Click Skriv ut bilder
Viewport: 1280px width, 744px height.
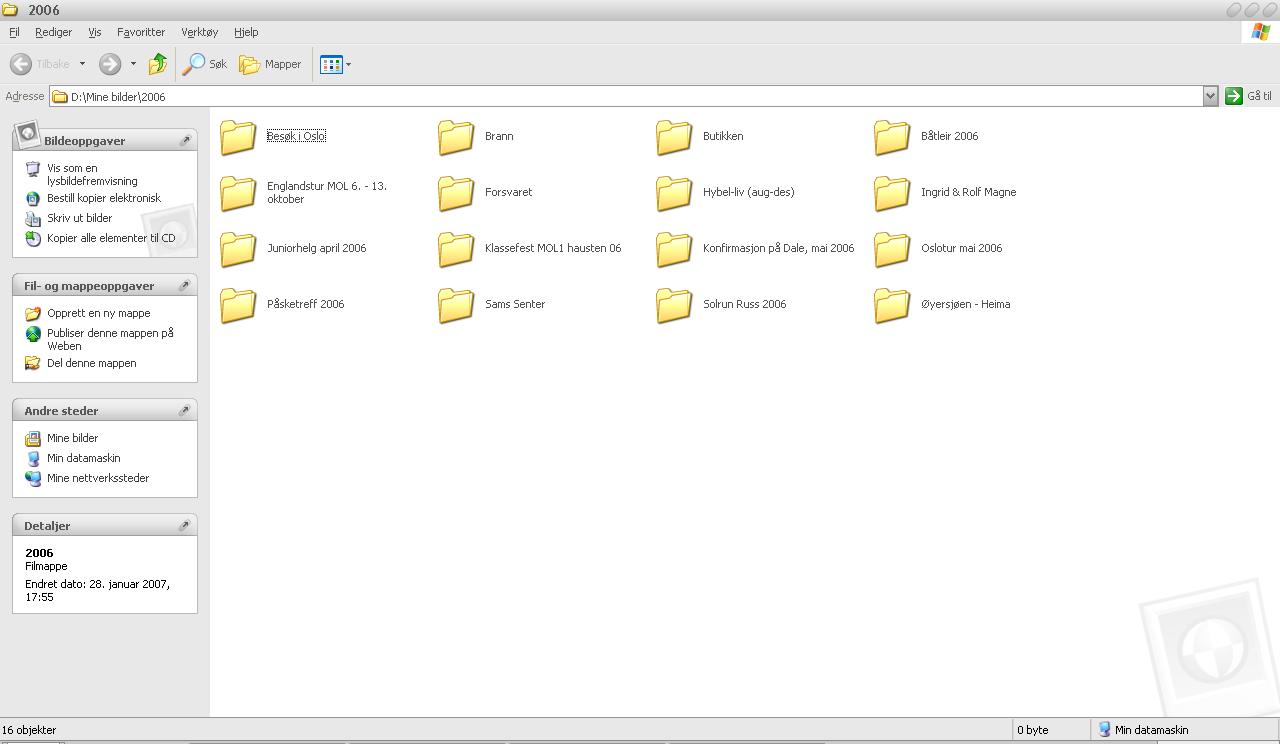pos(79,218)
